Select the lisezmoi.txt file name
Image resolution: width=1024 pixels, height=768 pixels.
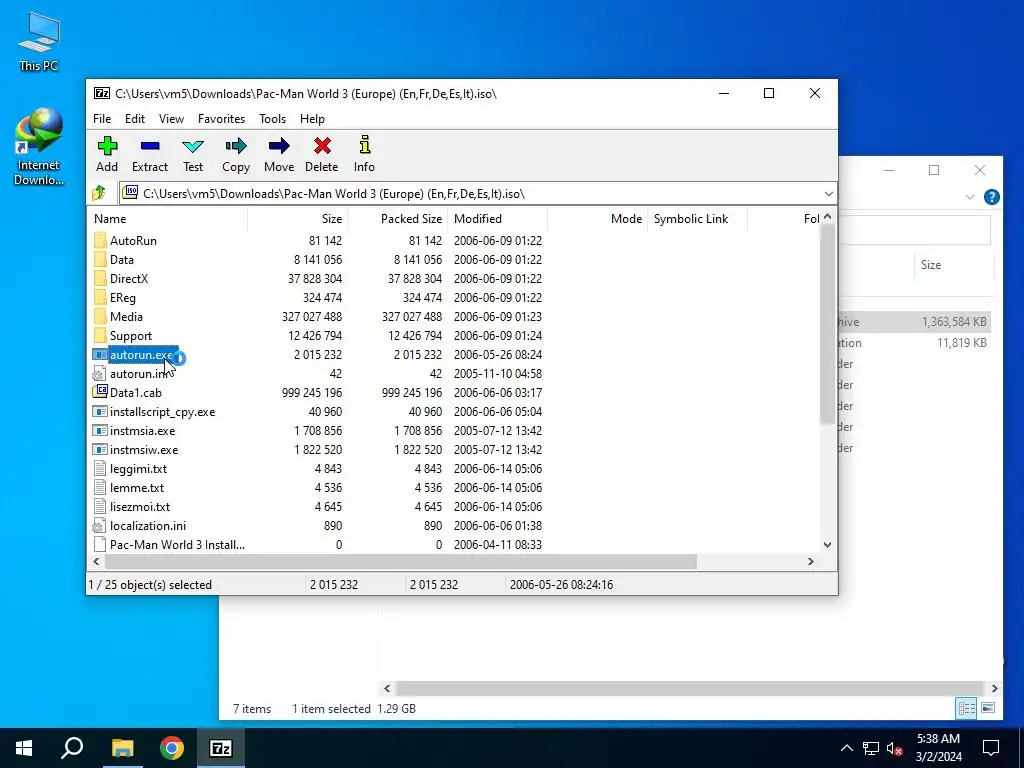point(140,506)
